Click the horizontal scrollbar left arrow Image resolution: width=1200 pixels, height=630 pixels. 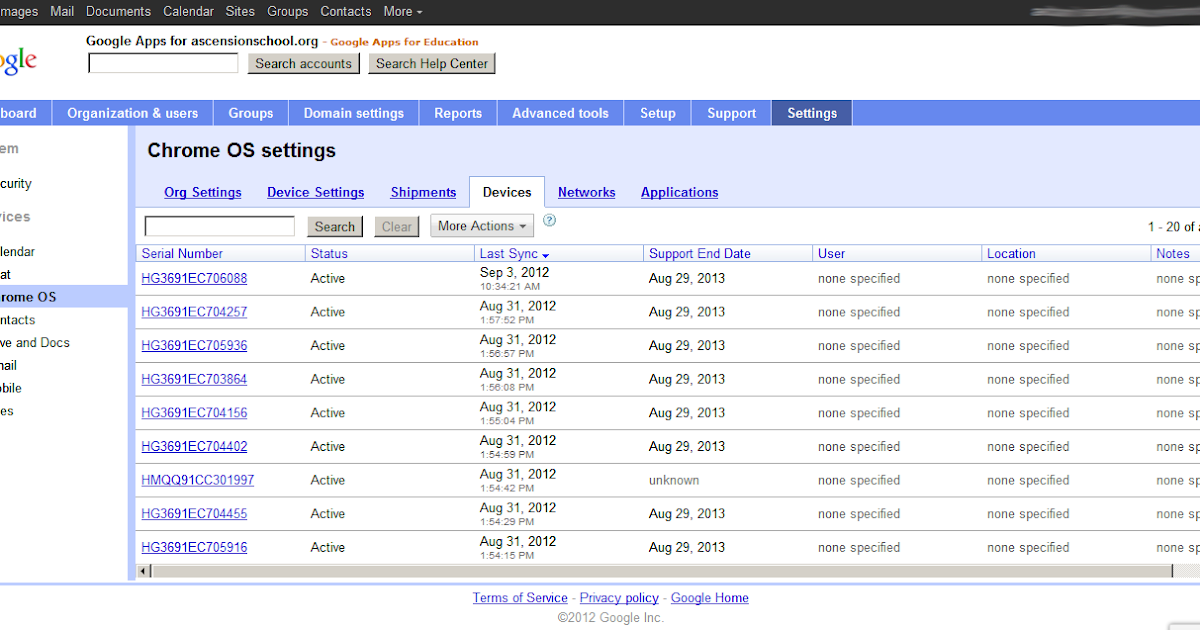coord(143,571)
